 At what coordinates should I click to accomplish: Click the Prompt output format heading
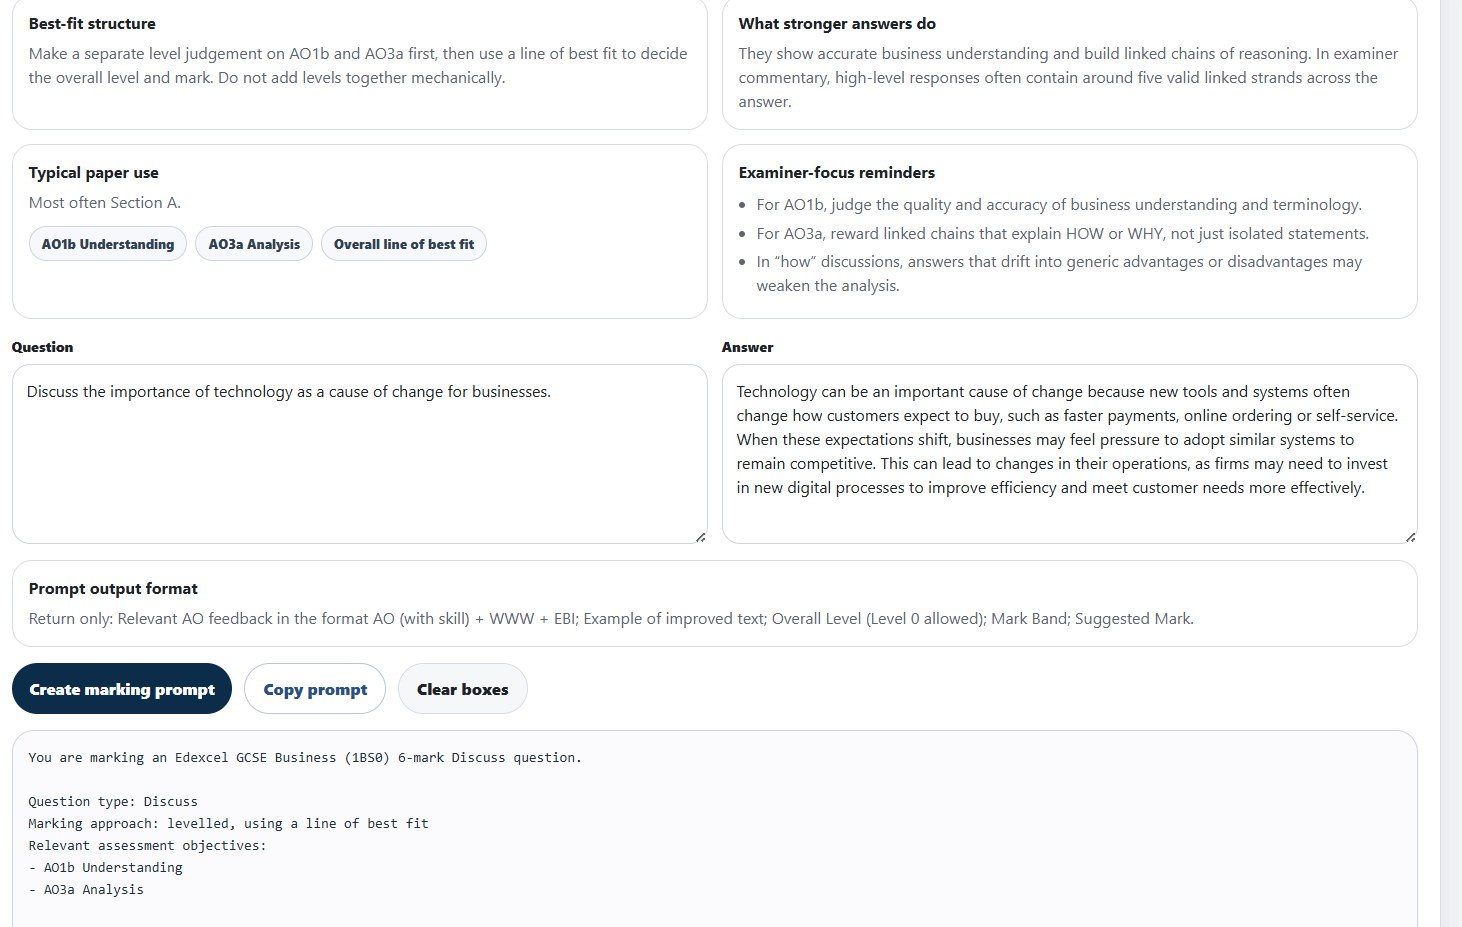point(113,589)
